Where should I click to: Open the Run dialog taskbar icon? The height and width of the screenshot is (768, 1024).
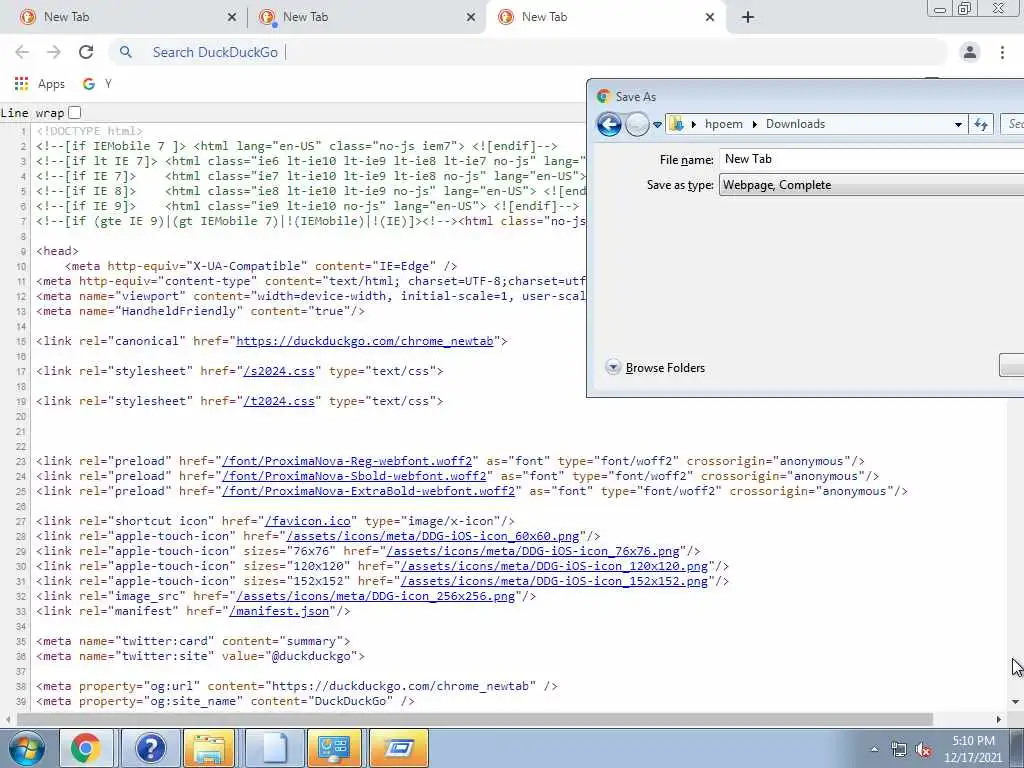[399, 748]
